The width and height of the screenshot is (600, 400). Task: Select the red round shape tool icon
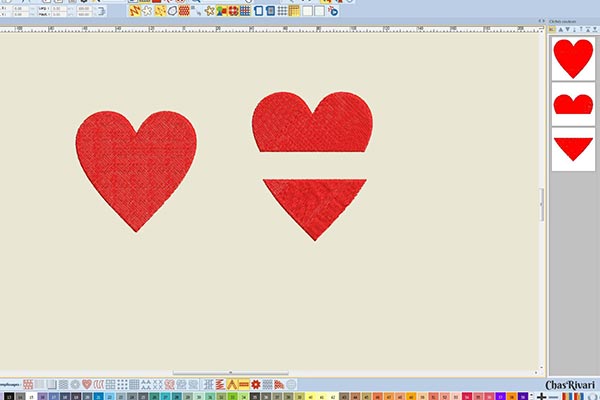(x=172, y=11)
